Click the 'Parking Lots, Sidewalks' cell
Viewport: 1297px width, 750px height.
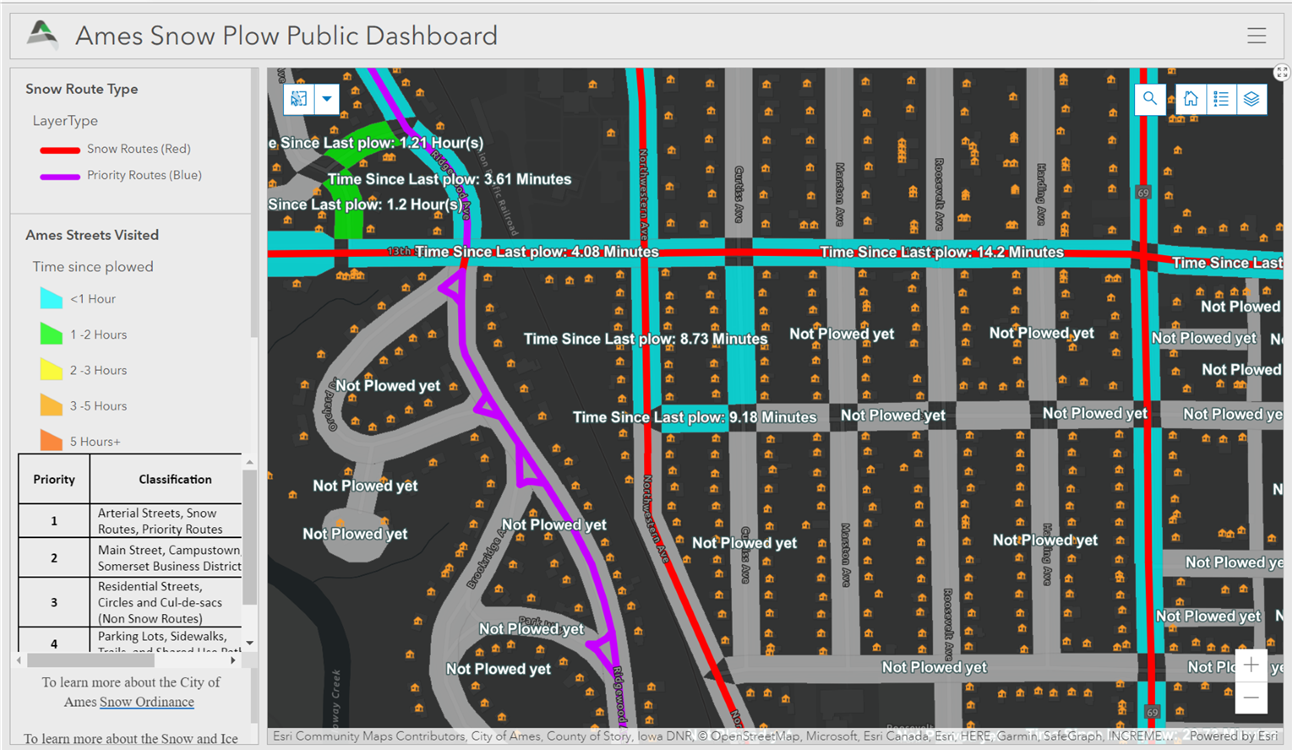(x=166, y=641)
